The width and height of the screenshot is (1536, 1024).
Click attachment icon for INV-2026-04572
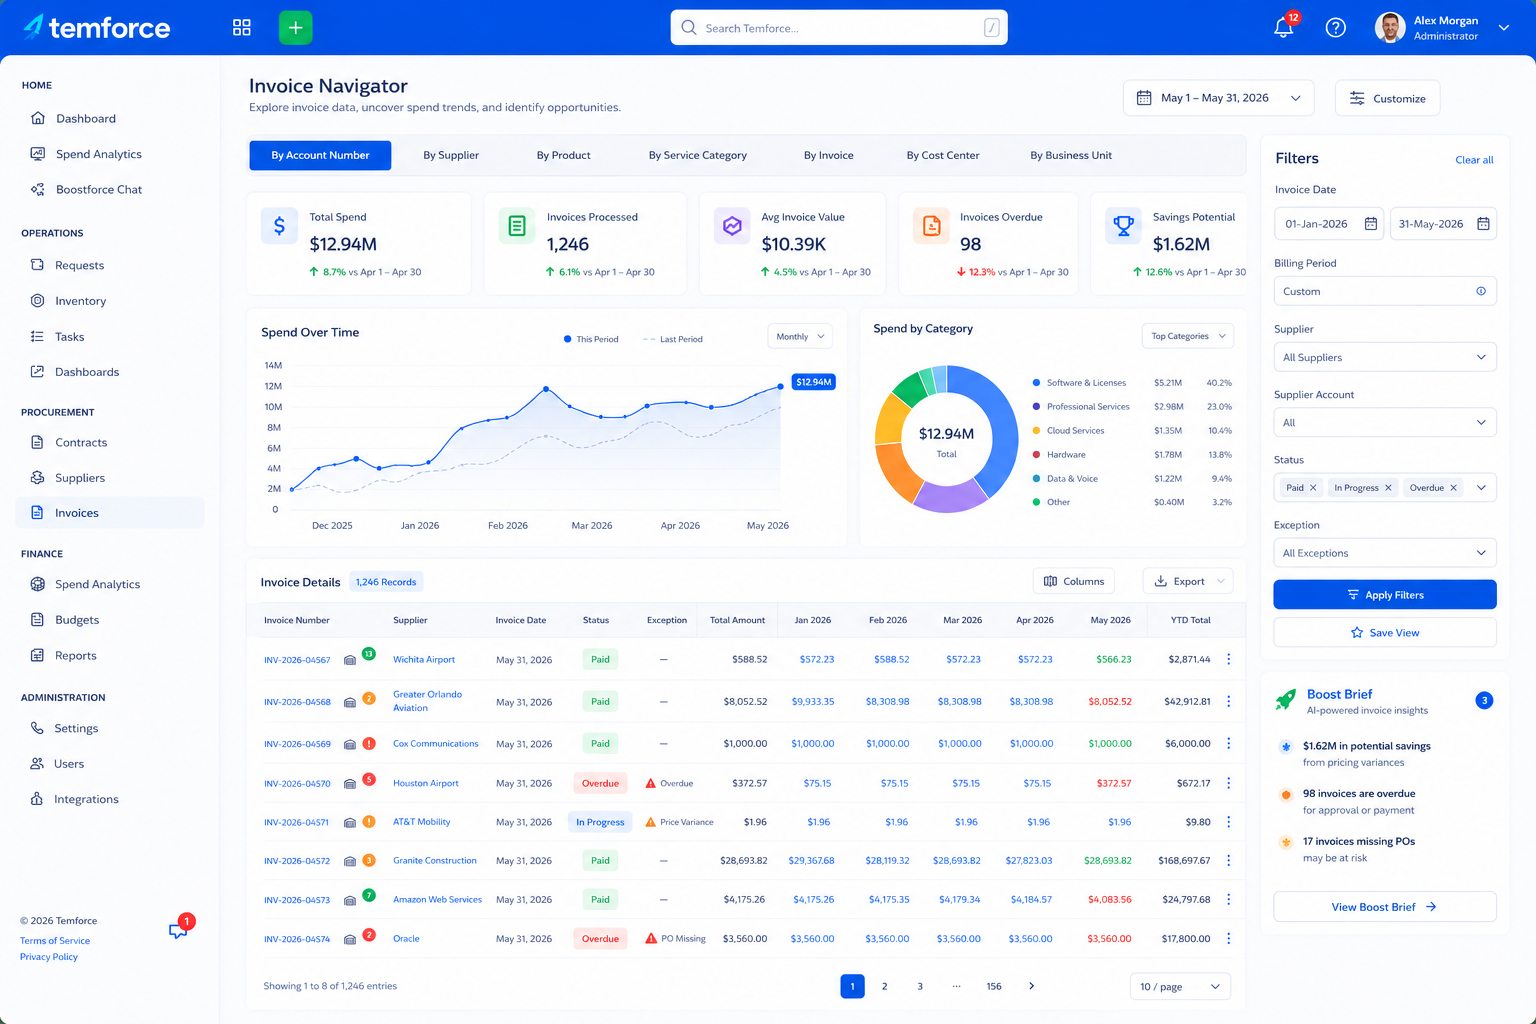pyautogui.click(x=350, y=861)
